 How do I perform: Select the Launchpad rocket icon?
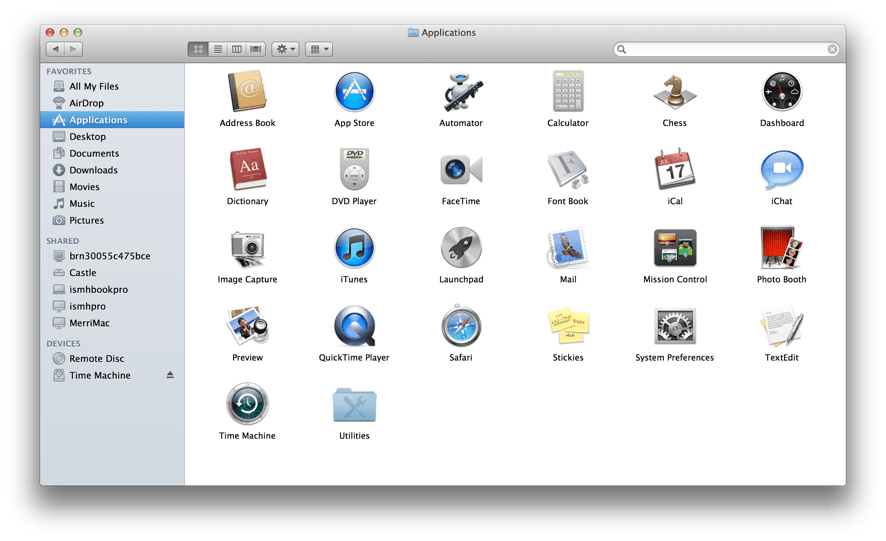[x=461, y=248]
